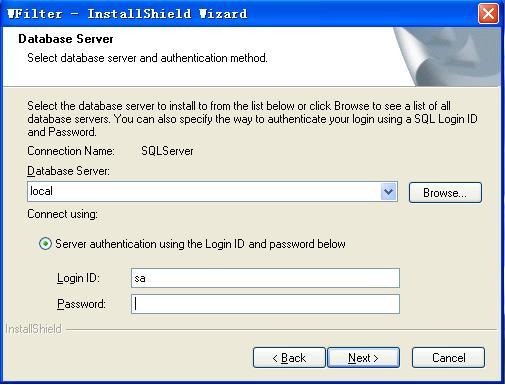Click the 'Password:' label
The height and width of the screenshot is (385, 505).
click(x=81, y=304)
